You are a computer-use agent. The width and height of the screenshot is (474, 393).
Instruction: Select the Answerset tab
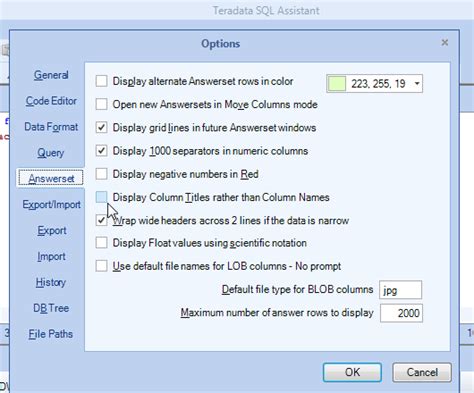click(51, 178)
